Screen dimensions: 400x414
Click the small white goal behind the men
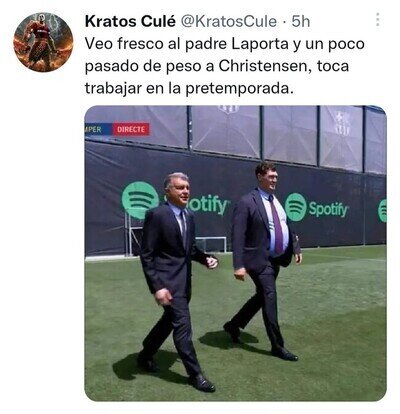click(211, 244)
